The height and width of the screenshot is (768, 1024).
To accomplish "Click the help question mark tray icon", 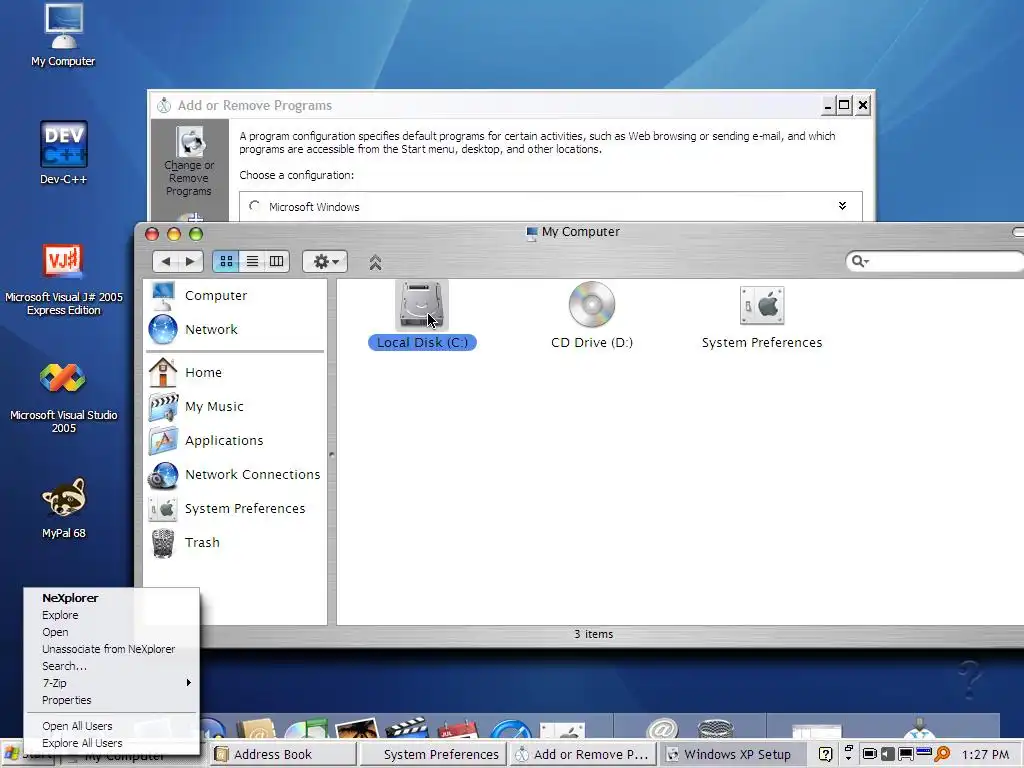I will [x=825, y=754].
